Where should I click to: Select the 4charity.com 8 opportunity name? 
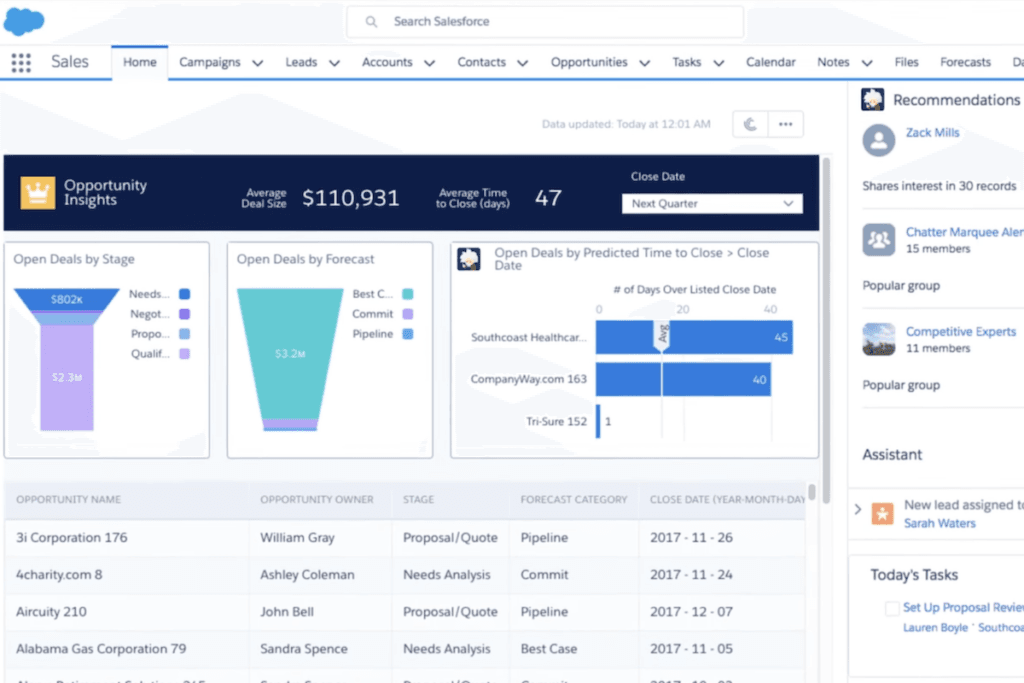[x=59, y=575]
